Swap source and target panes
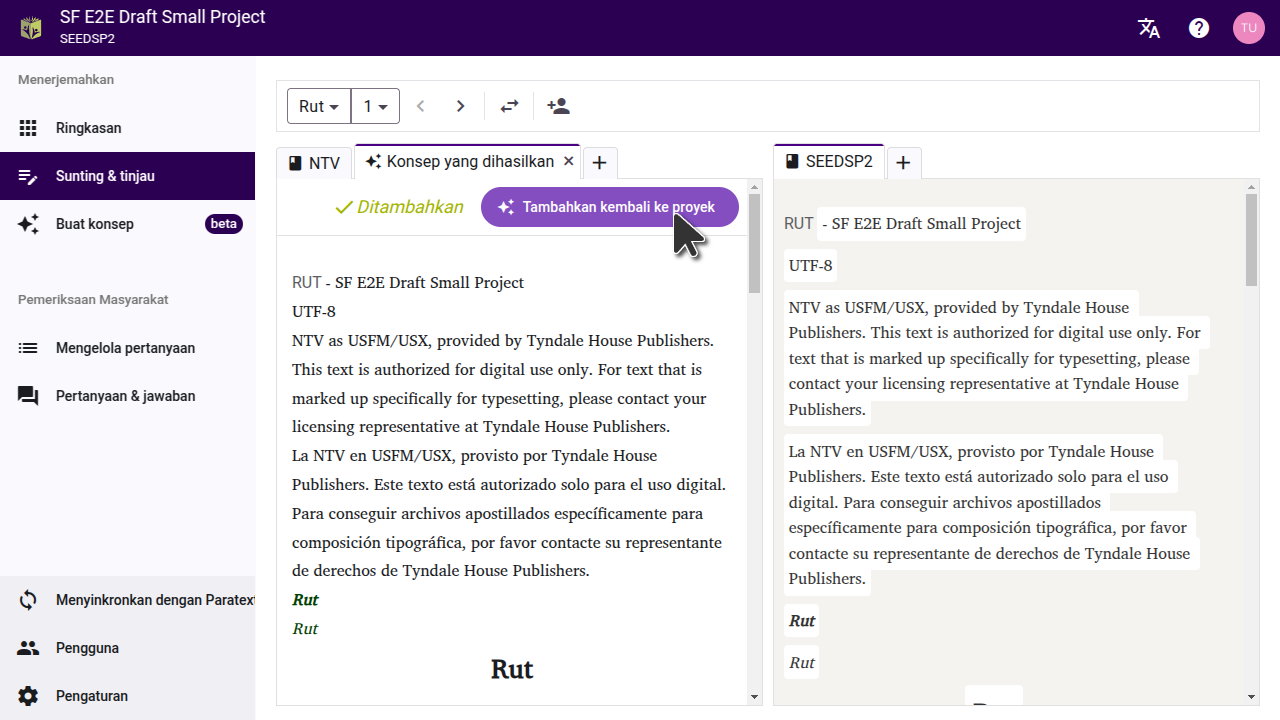Screen dimensions: 1280x720 coord(510,106)
